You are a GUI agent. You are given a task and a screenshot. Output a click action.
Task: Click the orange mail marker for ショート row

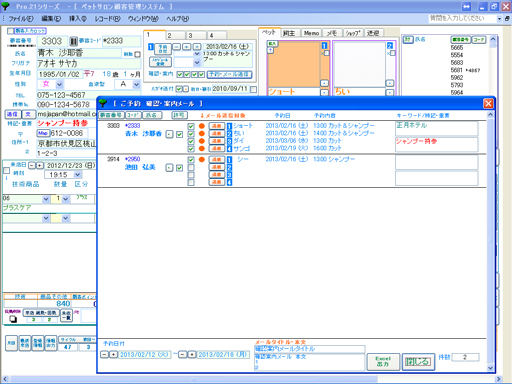pos(202,126)
